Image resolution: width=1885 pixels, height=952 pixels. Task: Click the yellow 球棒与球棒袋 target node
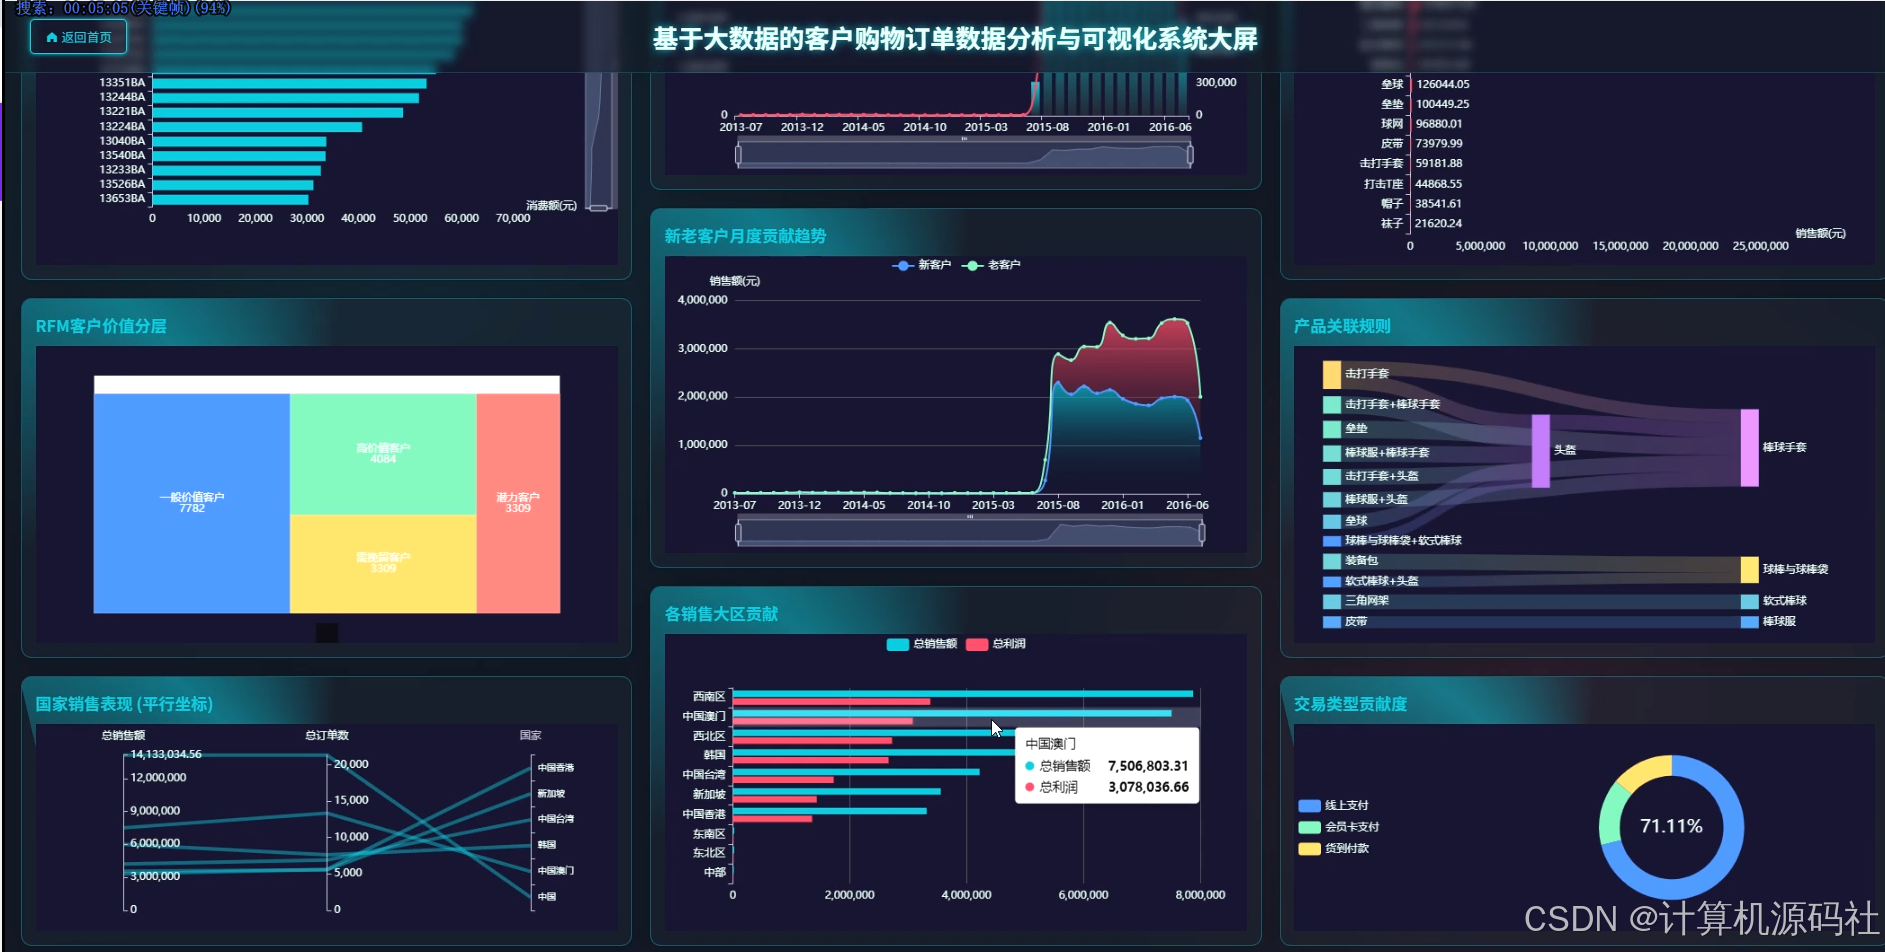coord(1749,570)
